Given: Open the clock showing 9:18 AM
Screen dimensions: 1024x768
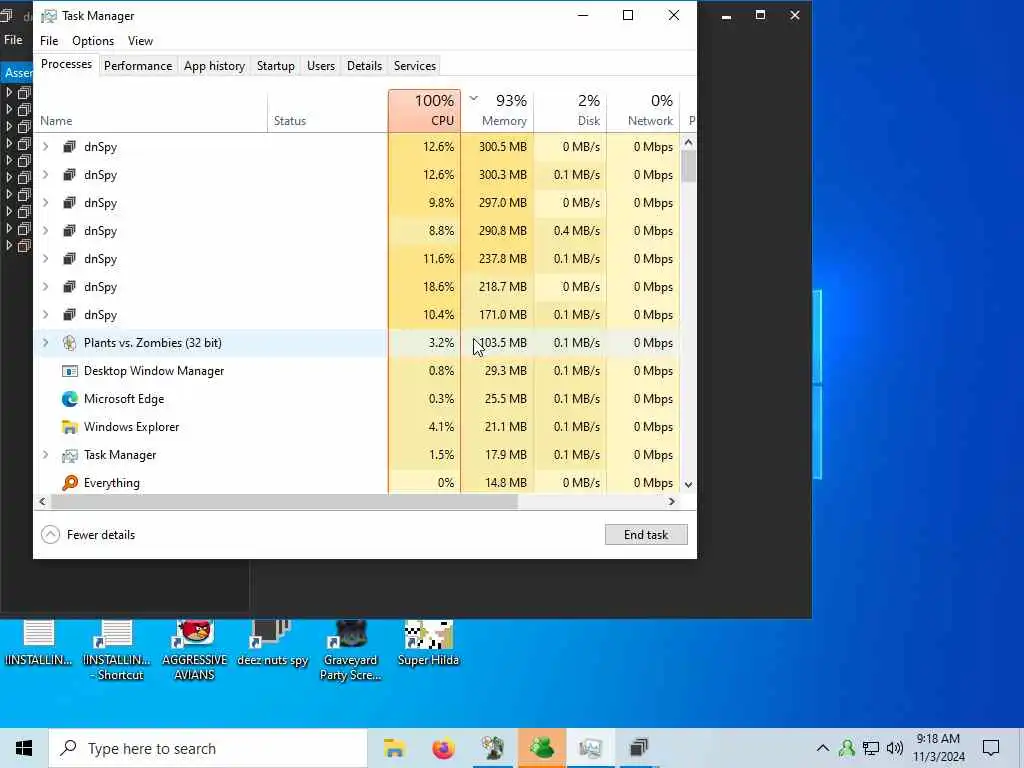Looking at the screenshot, I should point(938,748).
